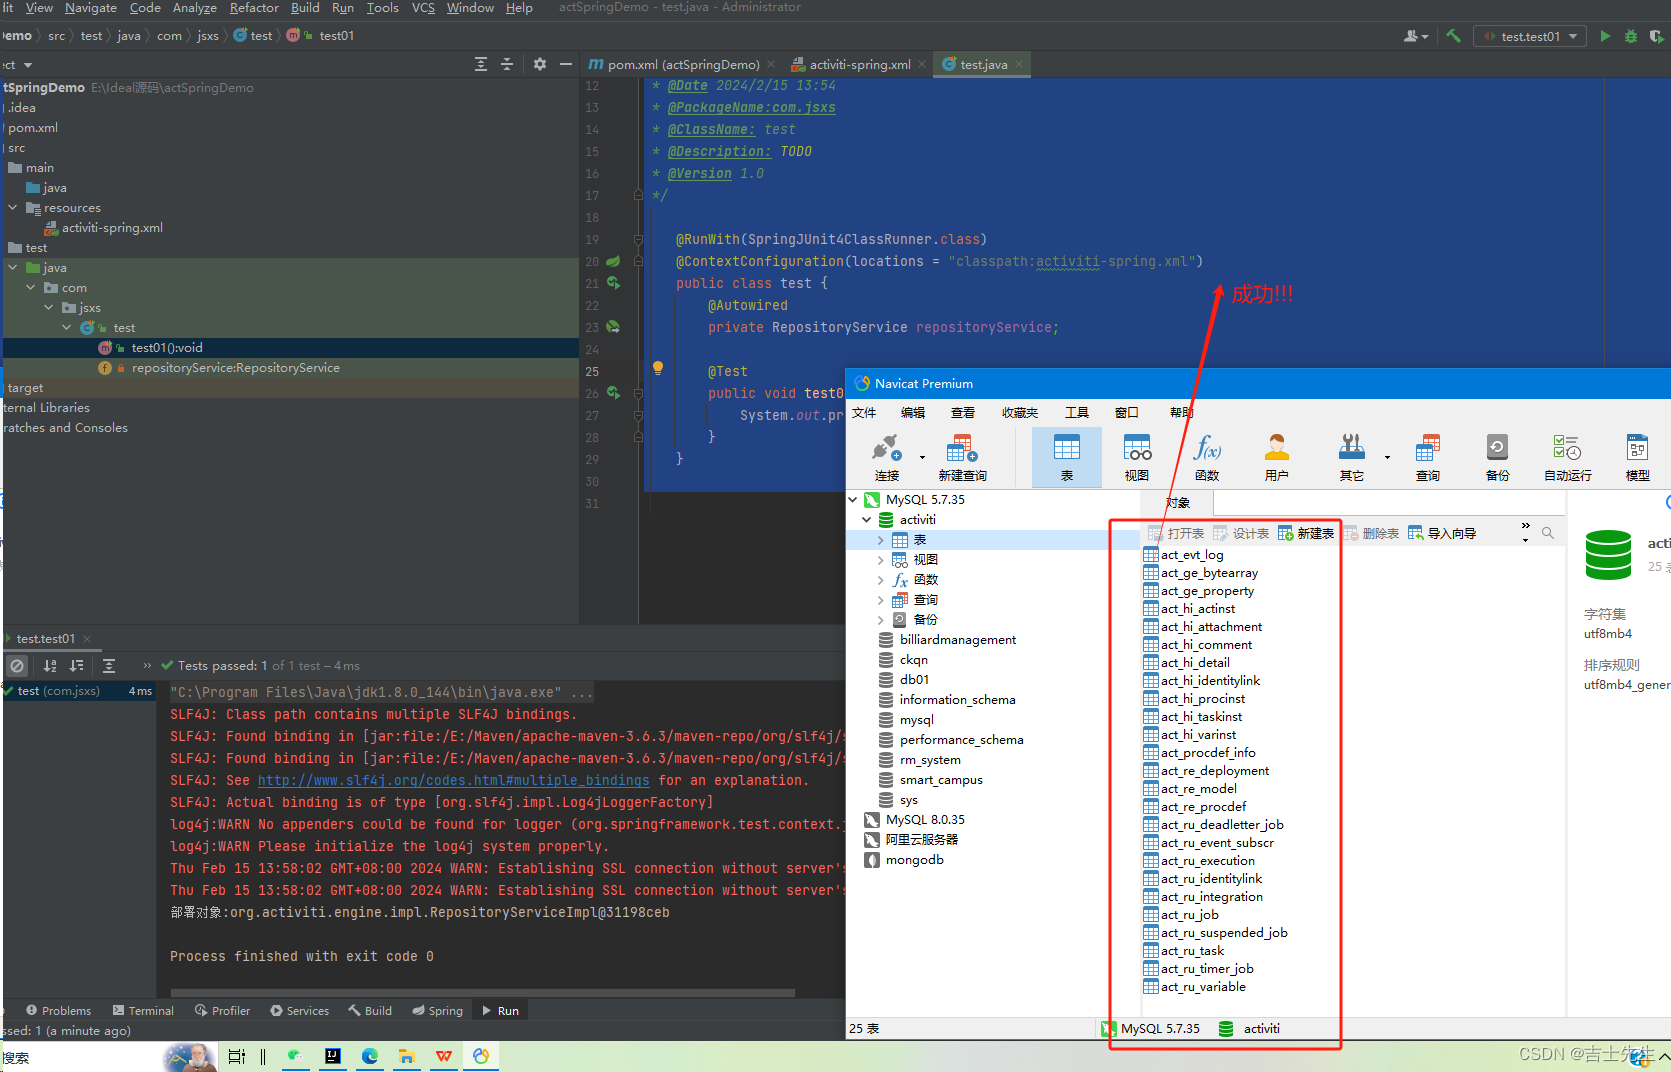Open WPS Office from the taskbar
Image resolution: width=1671 pixels, height=1072 pixels.
click(x=444, y=1056)
